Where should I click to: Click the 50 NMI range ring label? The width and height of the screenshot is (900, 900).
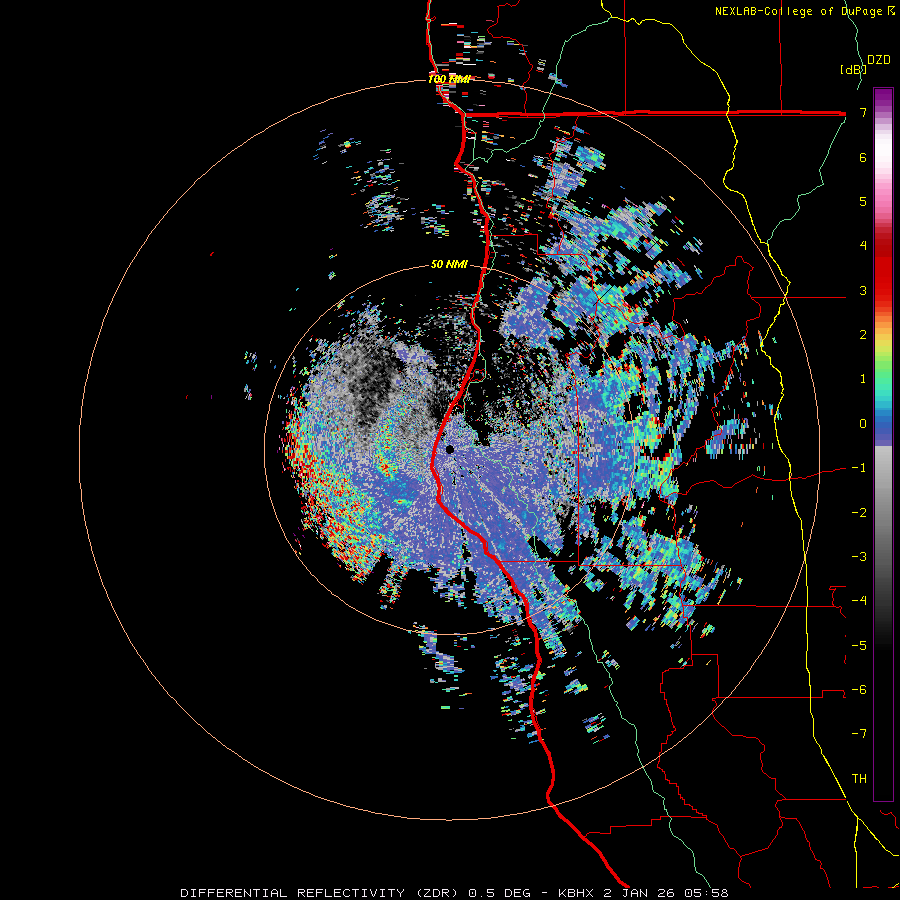[449, 264]
